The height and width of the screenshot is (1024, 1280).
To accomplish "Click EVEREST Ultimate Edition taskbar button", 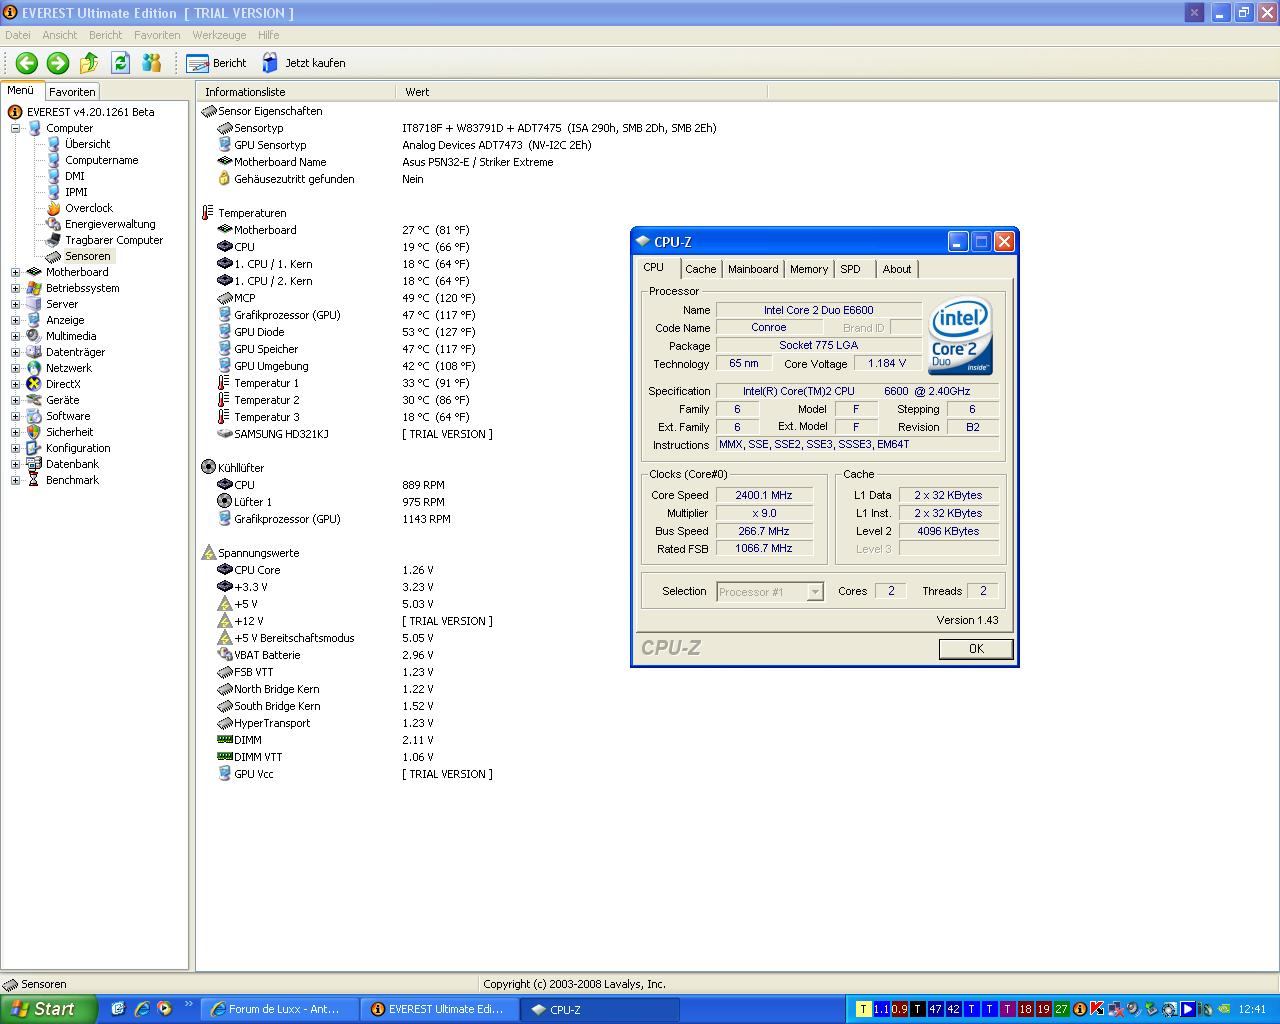I will click(439, 1009).
